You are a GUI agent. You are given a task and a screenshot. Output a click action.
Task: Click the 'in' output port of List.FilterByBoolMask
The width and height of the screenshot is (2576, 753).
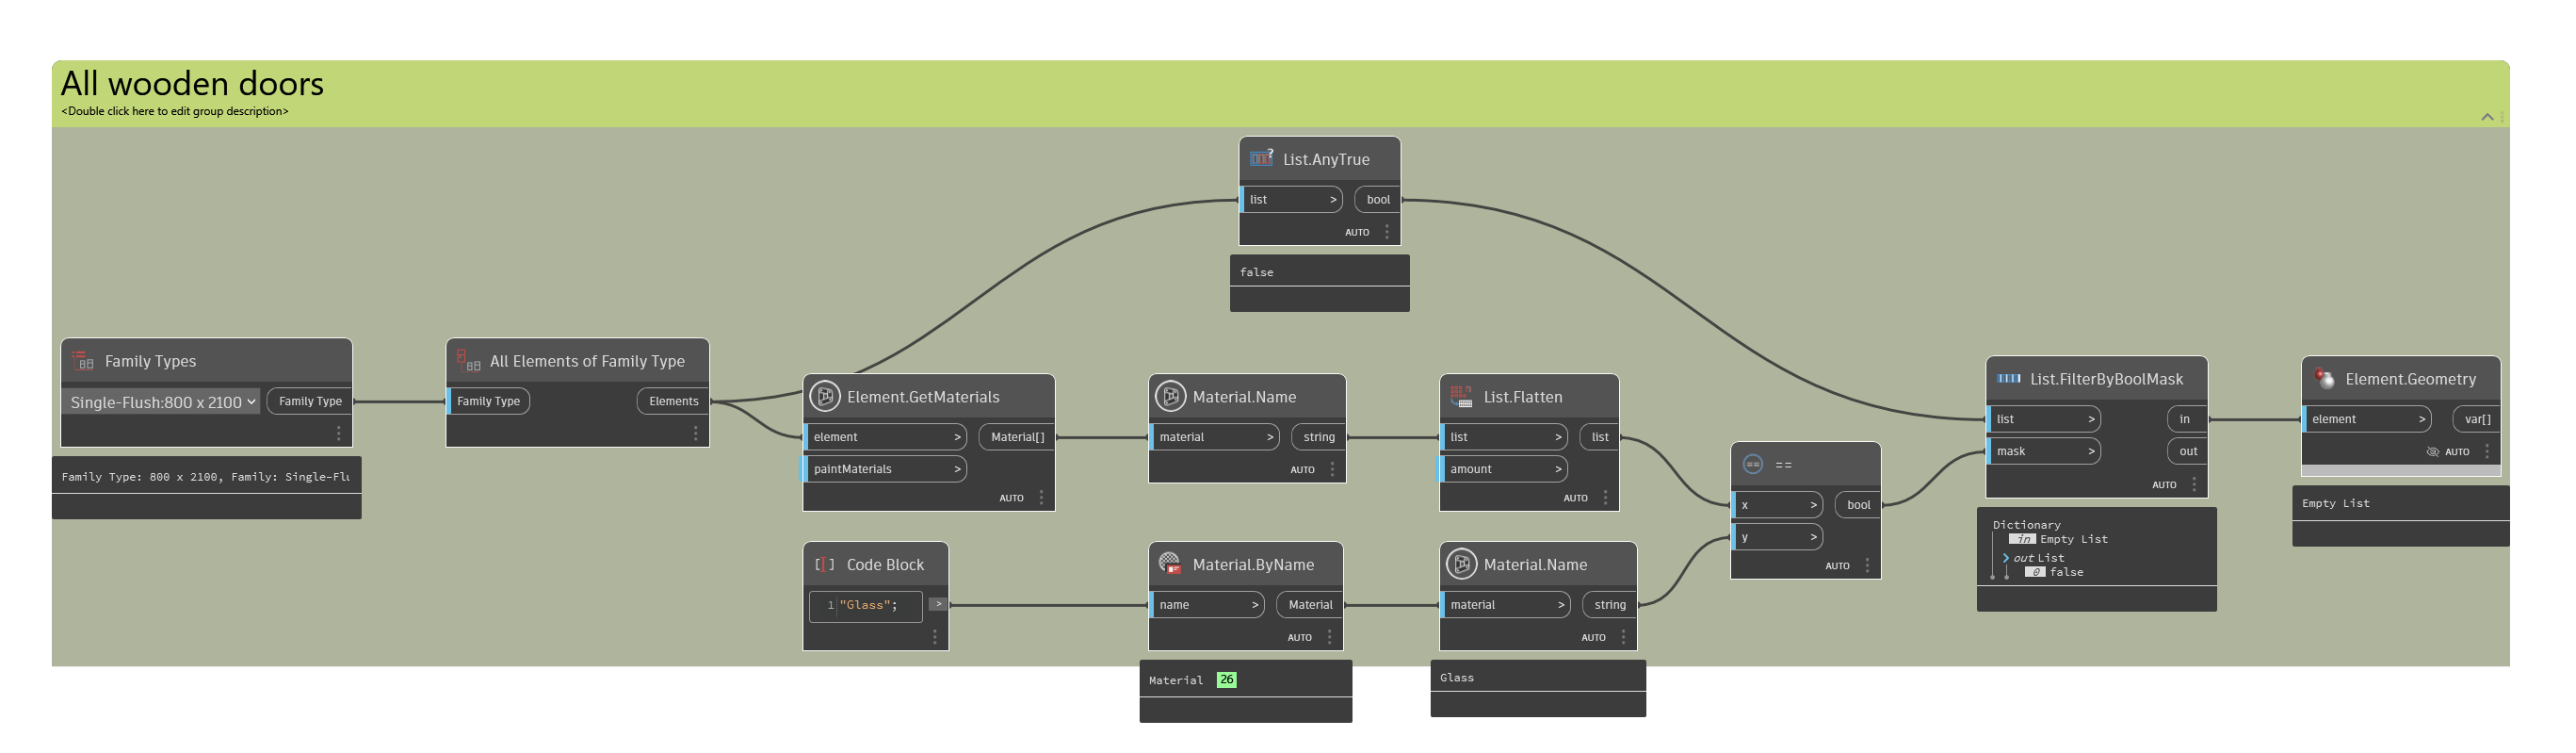2188,420
